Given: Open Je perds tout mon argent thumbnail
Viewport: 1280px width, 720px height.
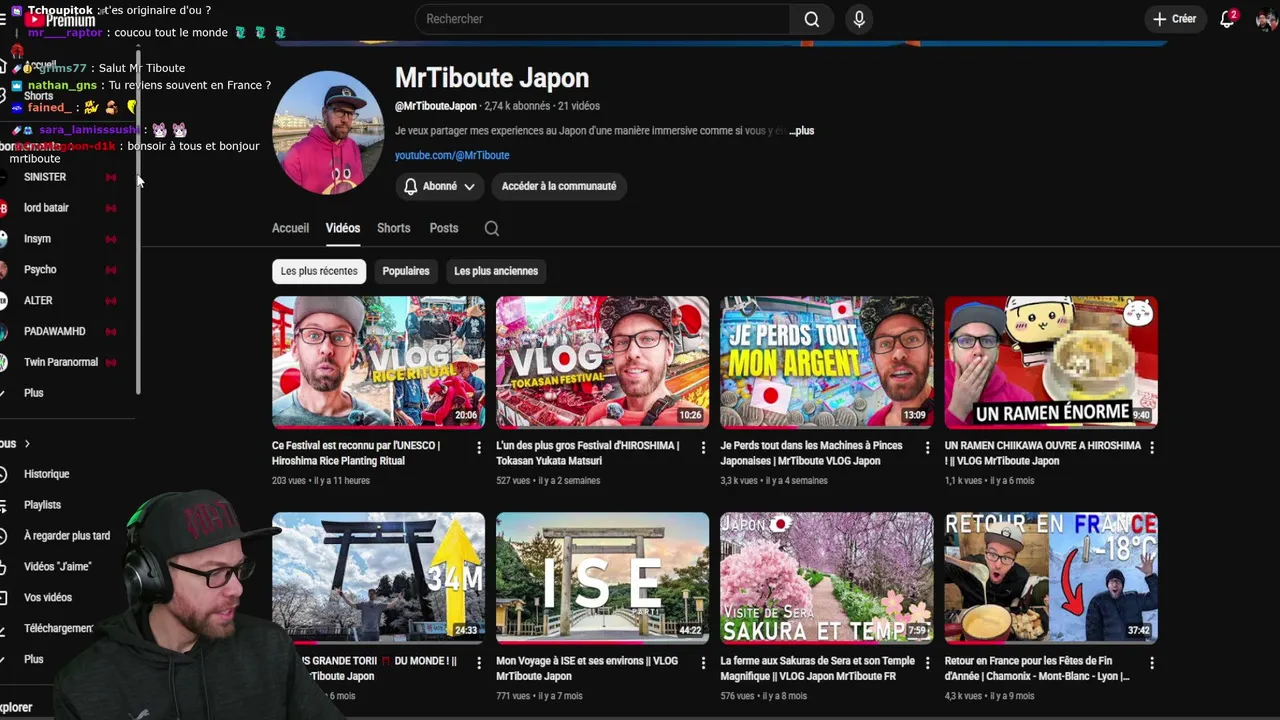Looking at the screenshot, I should [826, 362].
